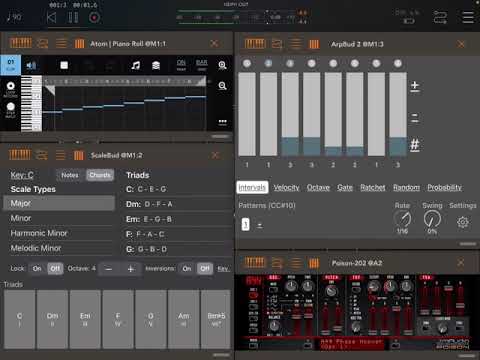The width and height of the screenshot is (480, 360).
Task: Turn Lock Off in ScaleBud
Action: pyautogui.click(x=55, y=268)
